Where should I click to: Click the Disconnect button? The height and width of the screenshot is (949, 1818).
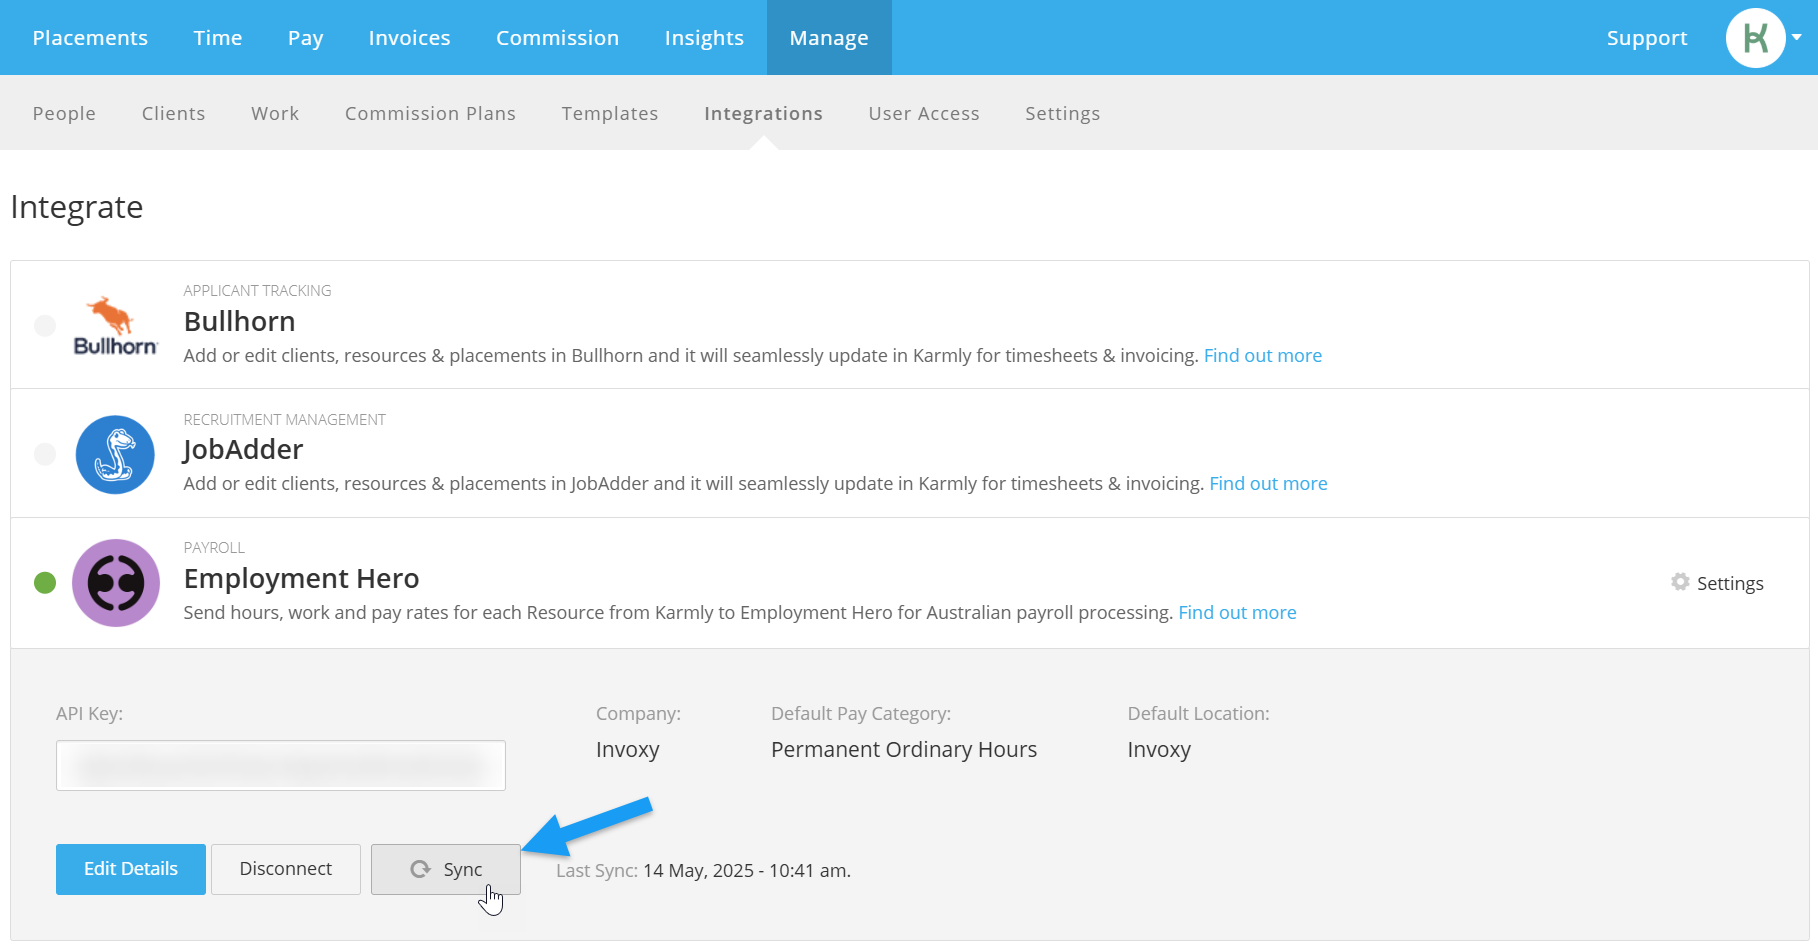point(286,869)
